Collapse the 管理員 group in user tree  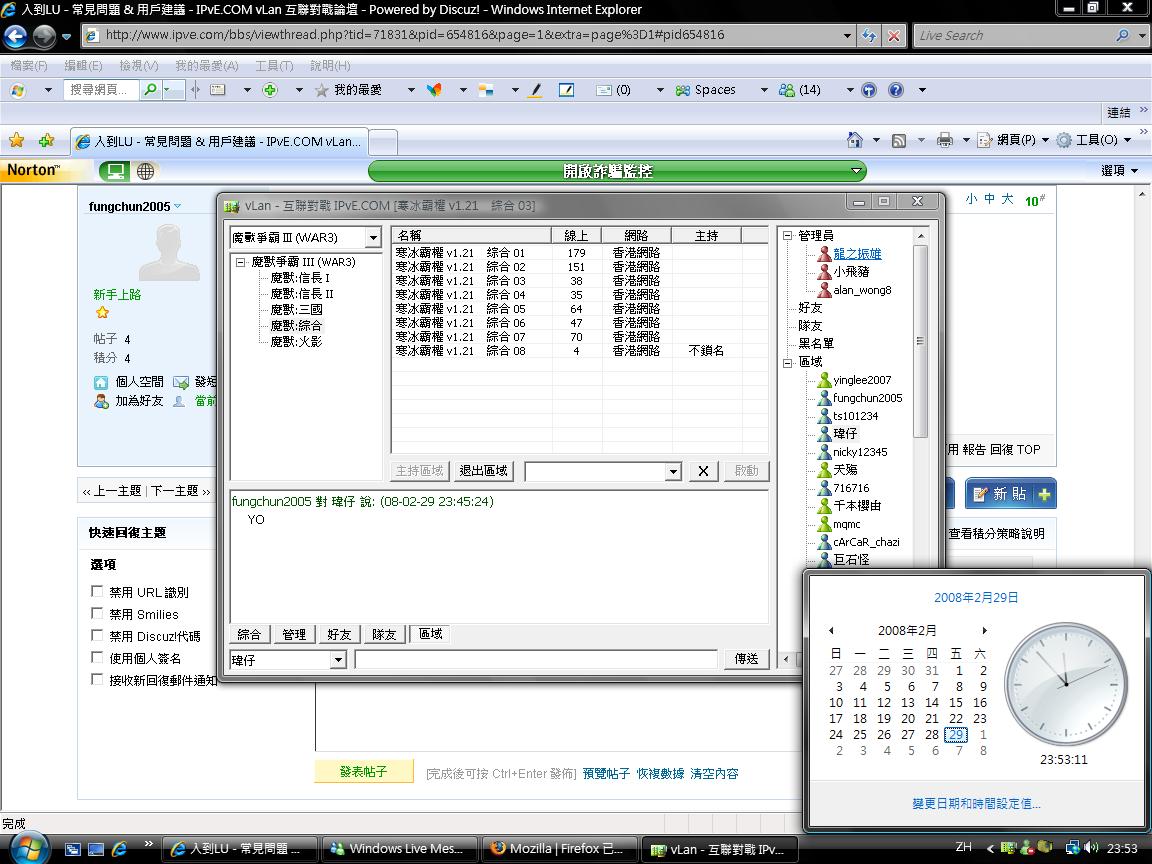(788, 236)
